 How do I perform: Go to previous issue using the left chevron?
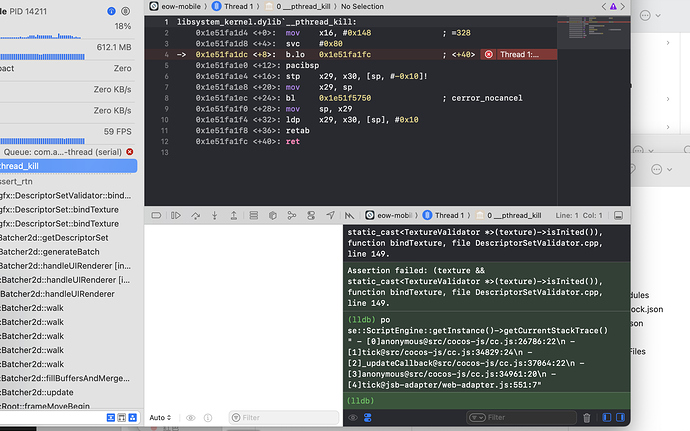[604, 6]
